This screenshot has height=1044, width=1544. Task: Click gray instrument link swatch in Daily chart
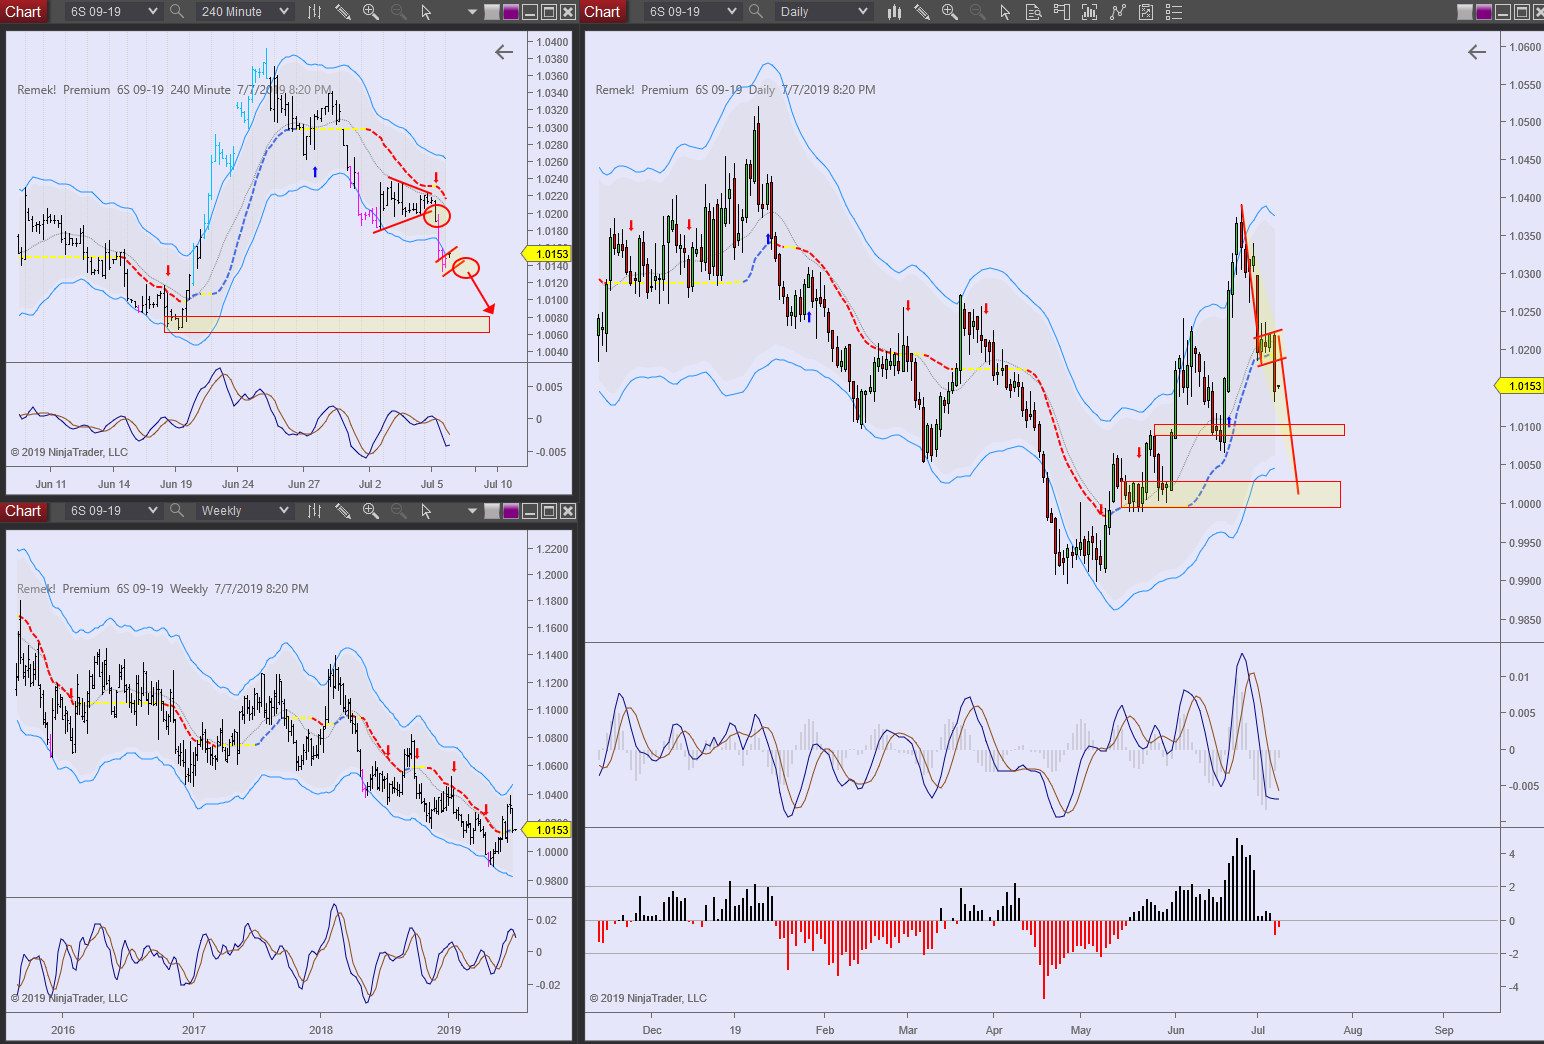(1465, 12)
